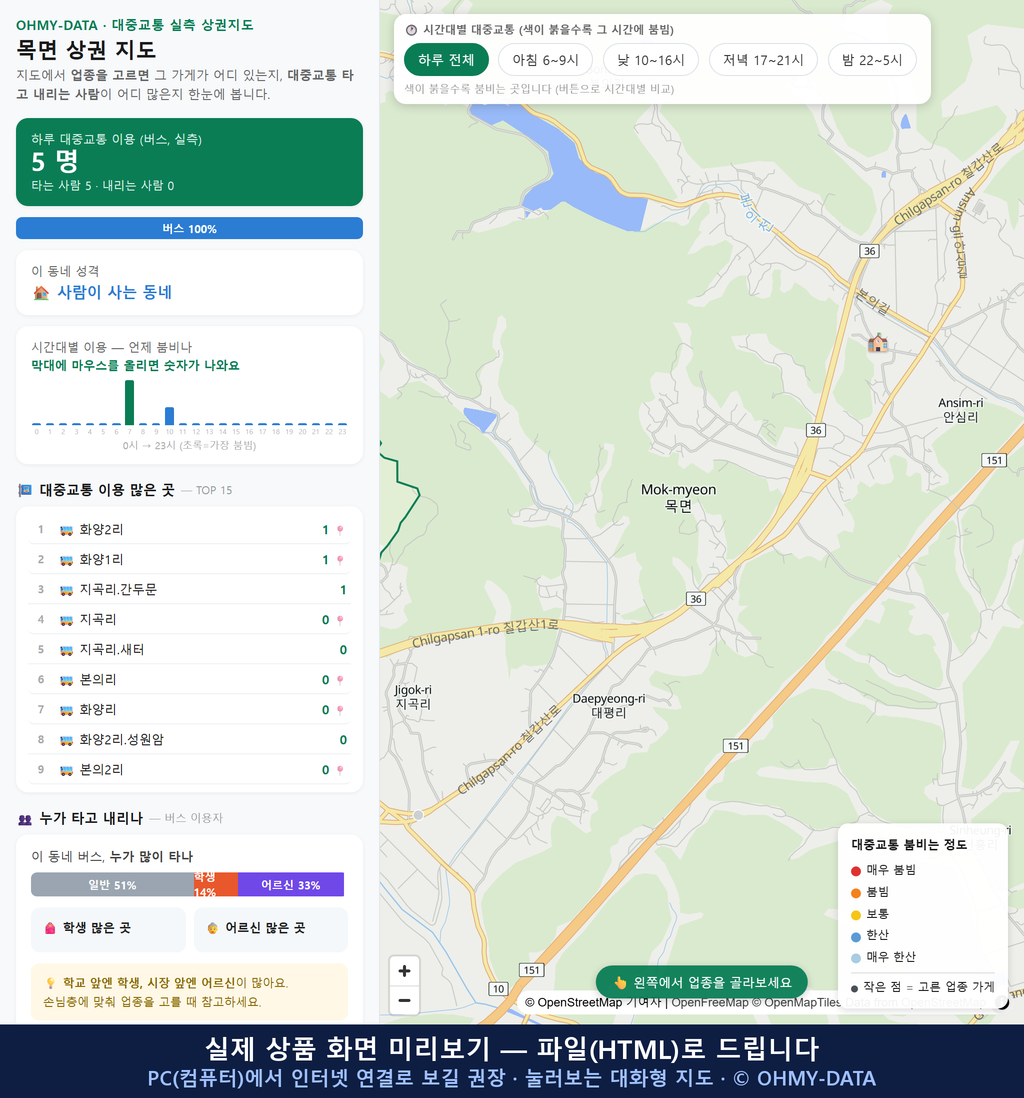Click the location pin in 지곡리 row
This screenshot has height=1098, width=1024.
[340, 620]
